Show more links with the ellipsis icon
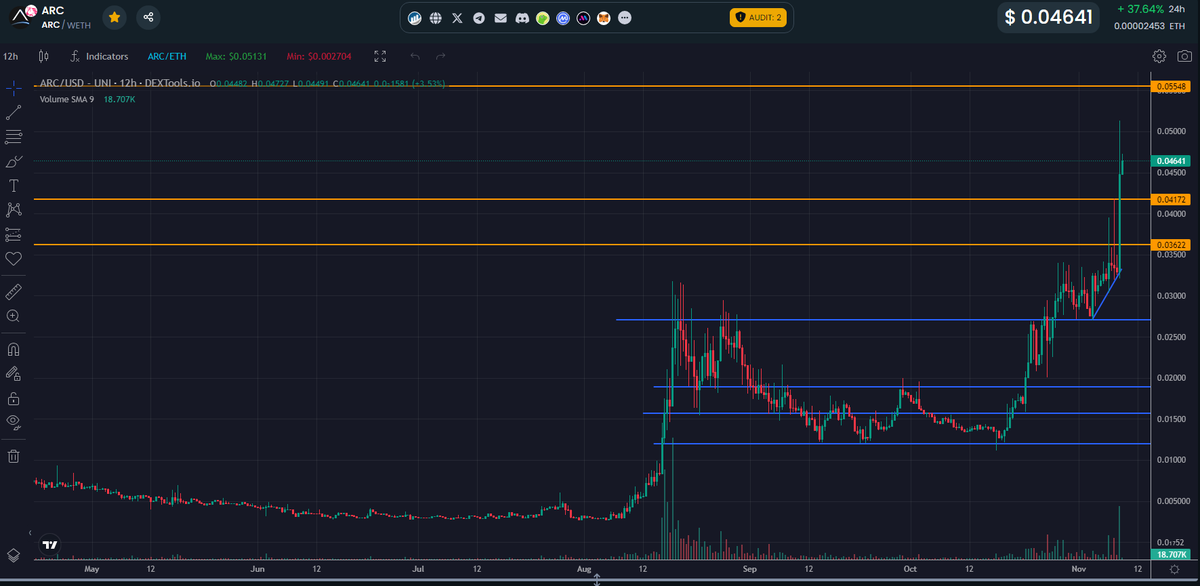1200x586 pixels. coord(625,18)
